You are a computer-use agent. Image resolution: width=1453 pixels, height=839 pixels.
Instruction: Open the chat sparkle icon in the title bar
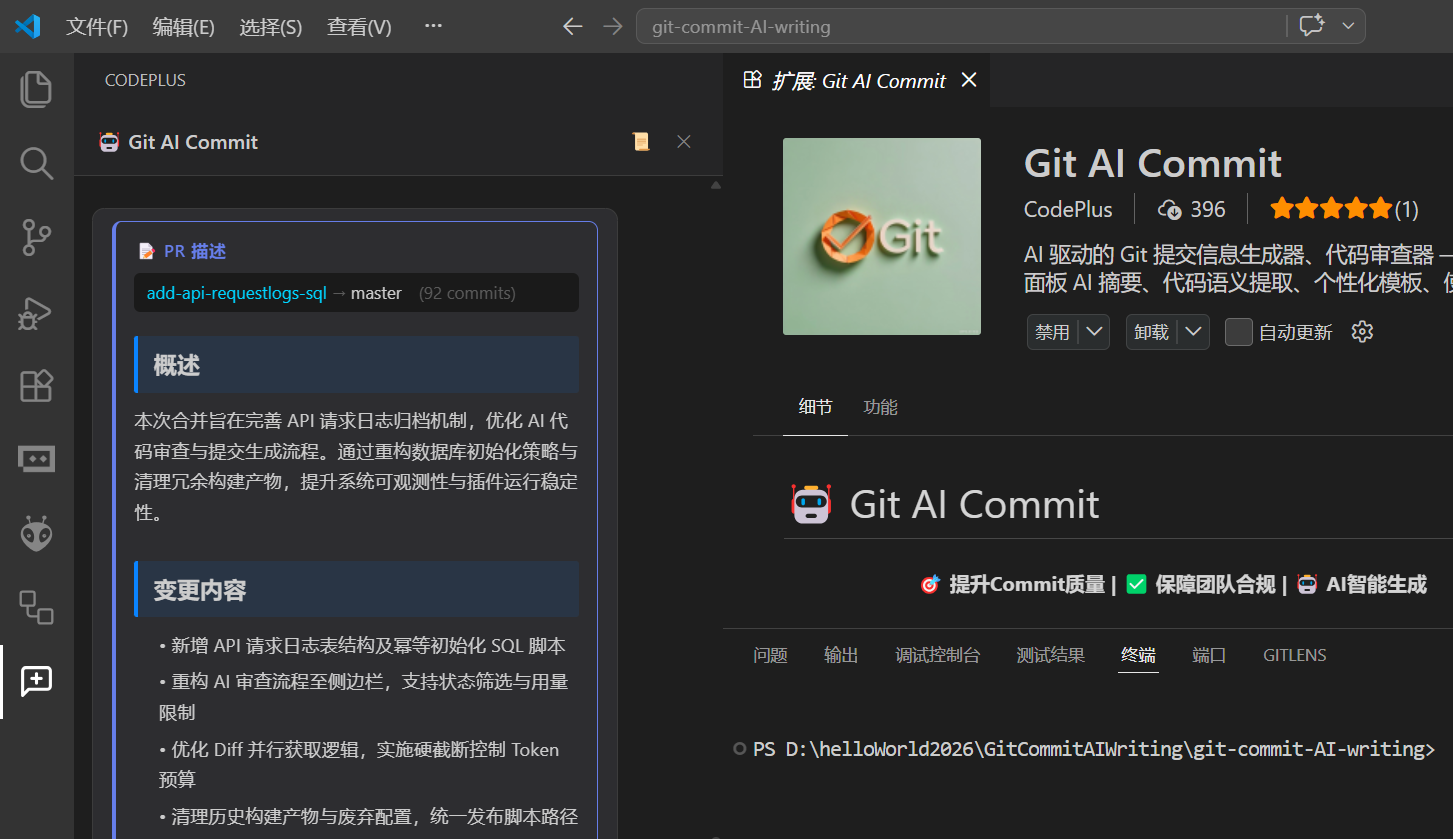[x=1311, y=26]
